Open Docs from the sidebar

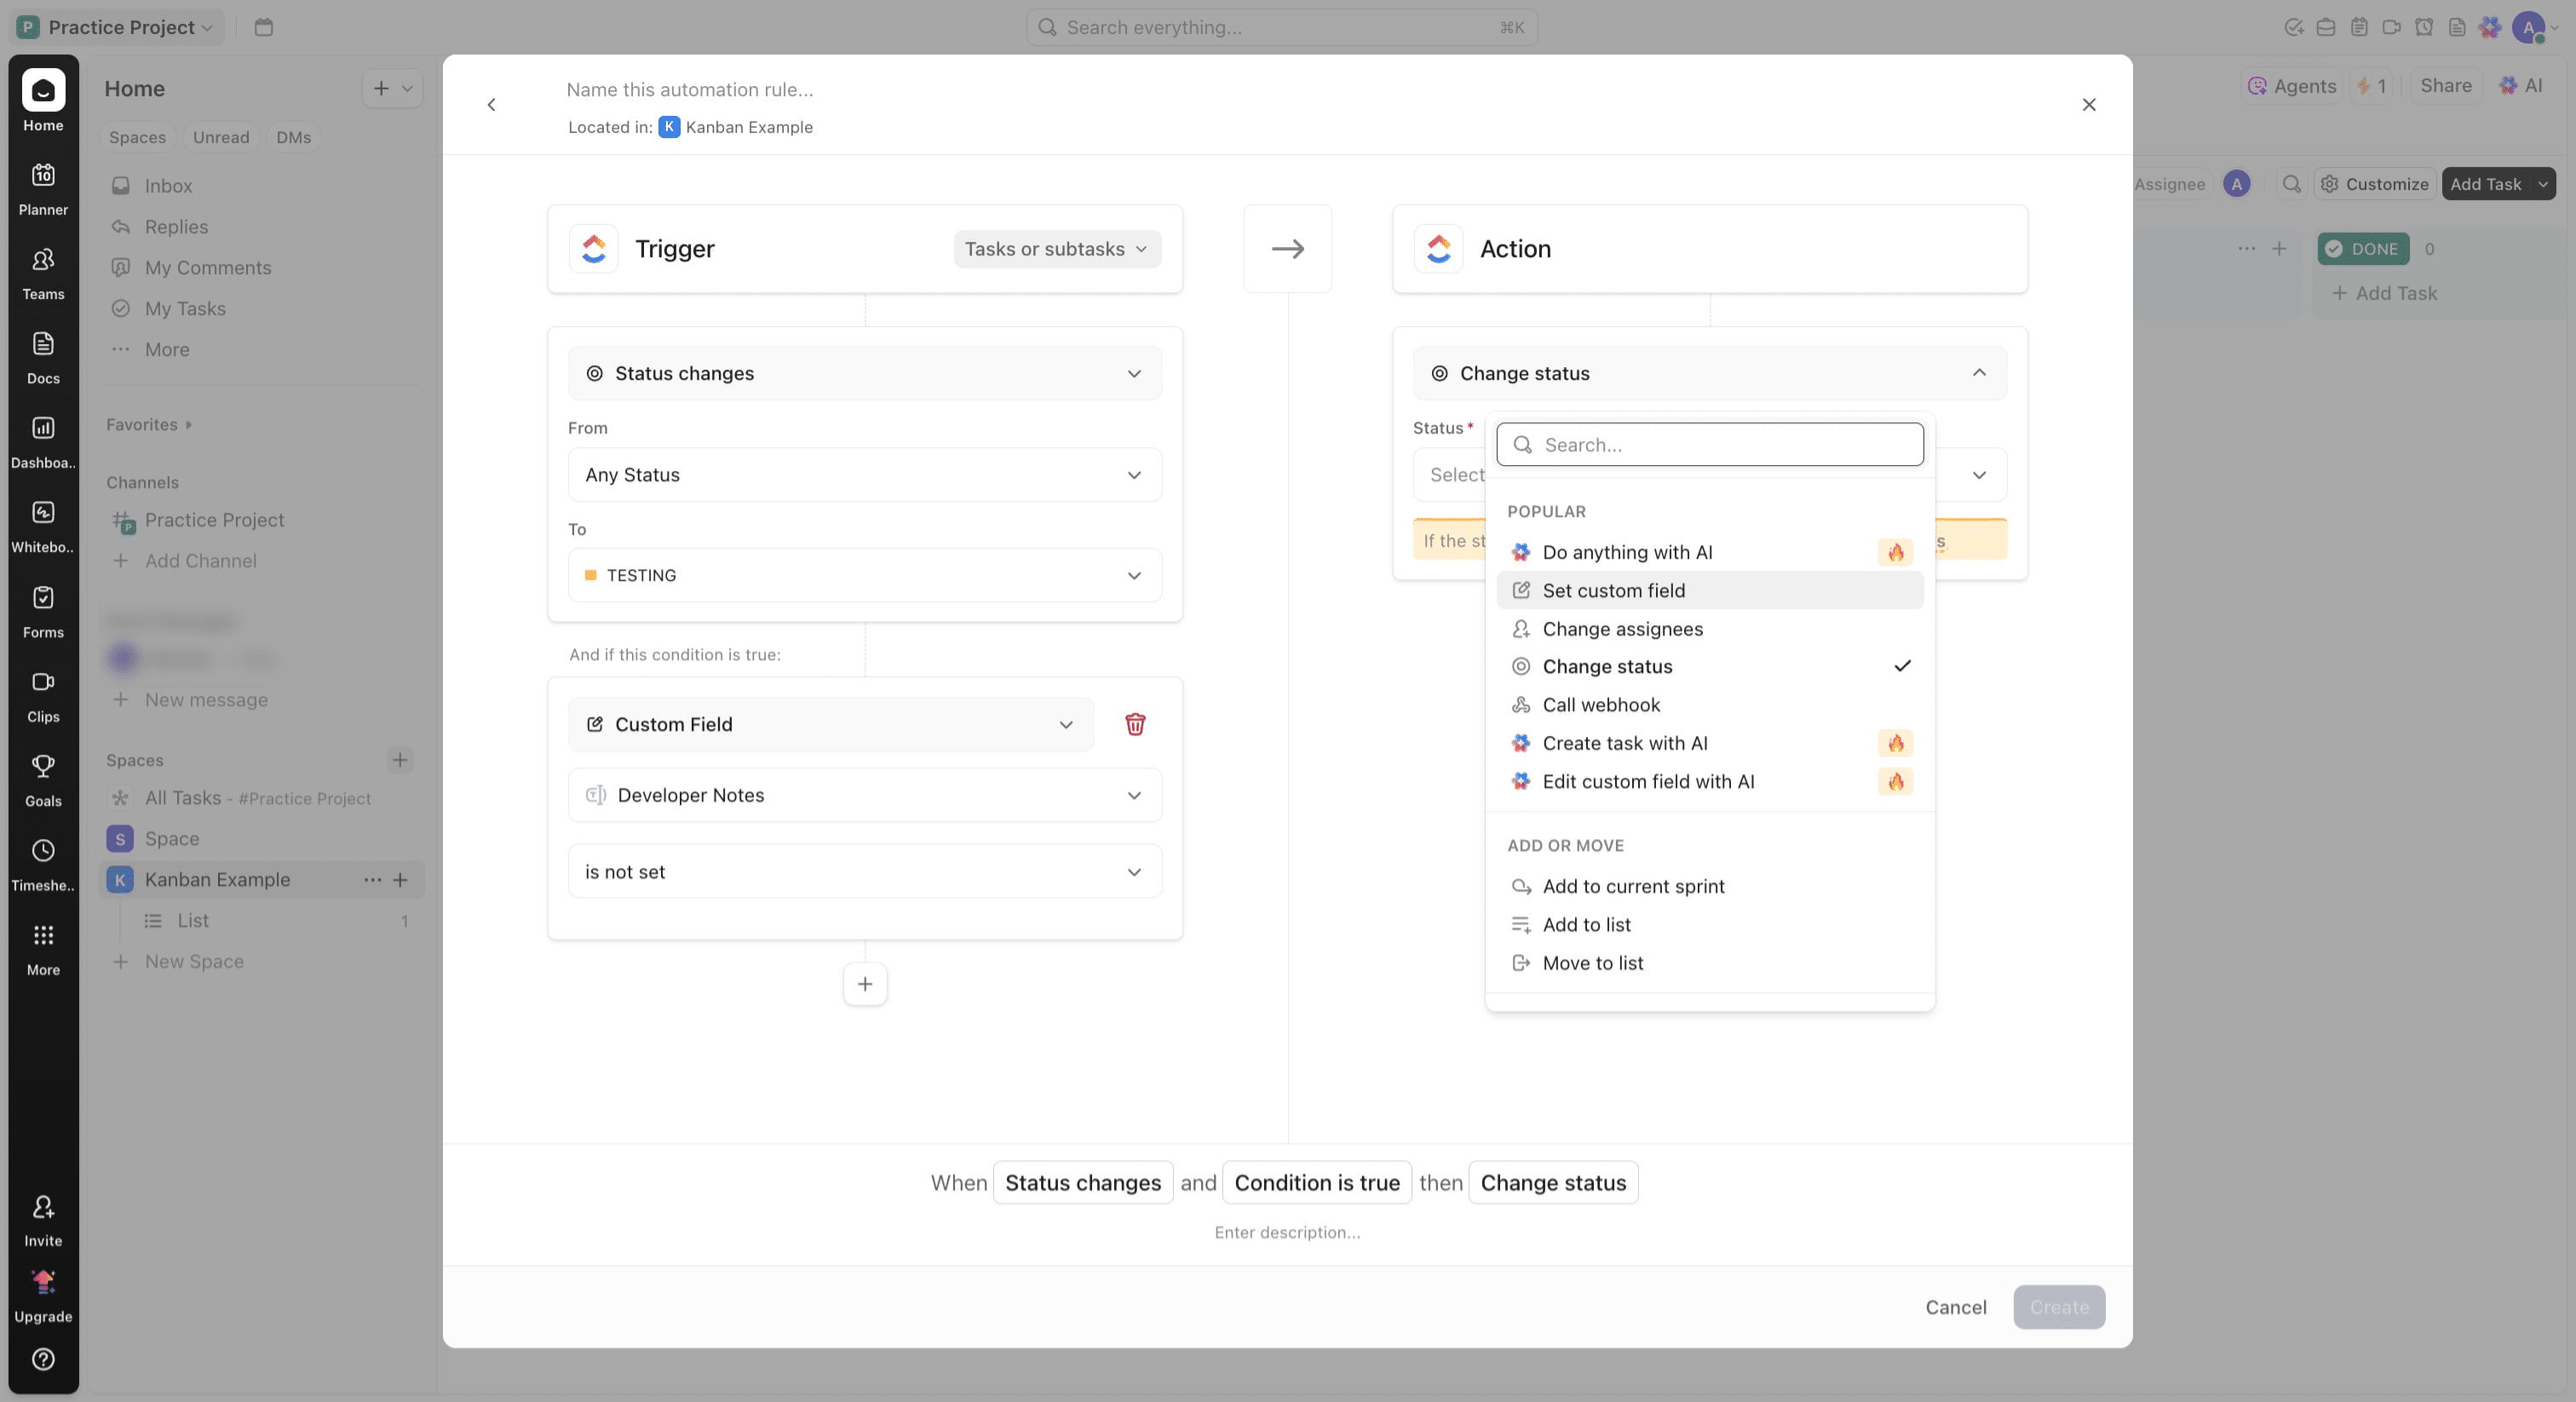43,357
